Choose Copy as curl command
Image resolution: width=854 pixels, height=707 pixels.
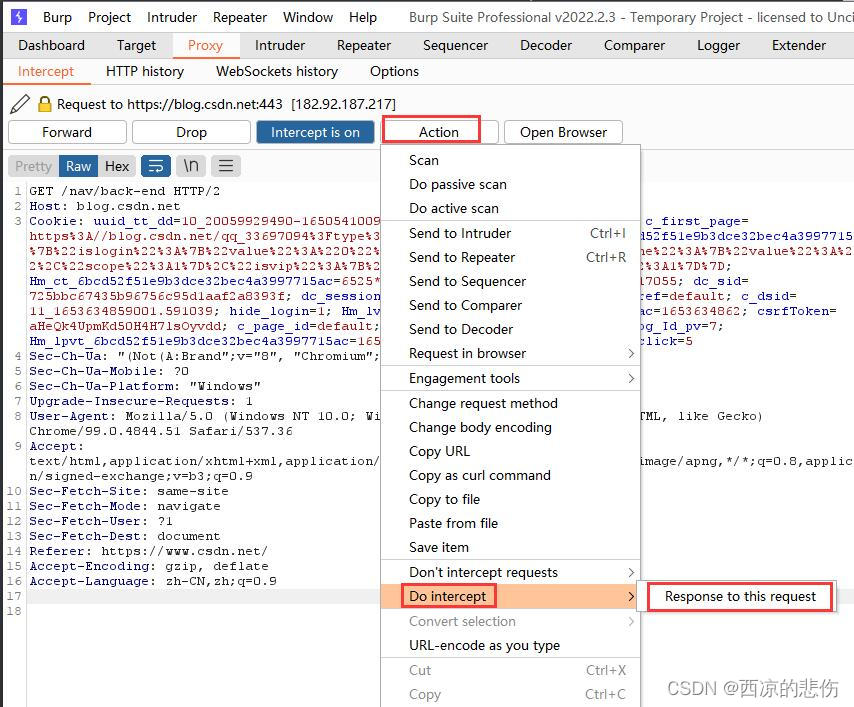pyautogui.click(x=510, y=475)
